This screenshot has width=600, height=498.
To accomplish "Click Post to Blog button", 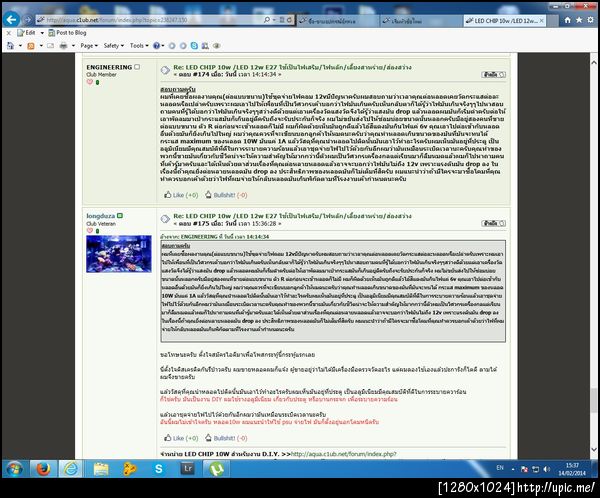I will (67, 33).
